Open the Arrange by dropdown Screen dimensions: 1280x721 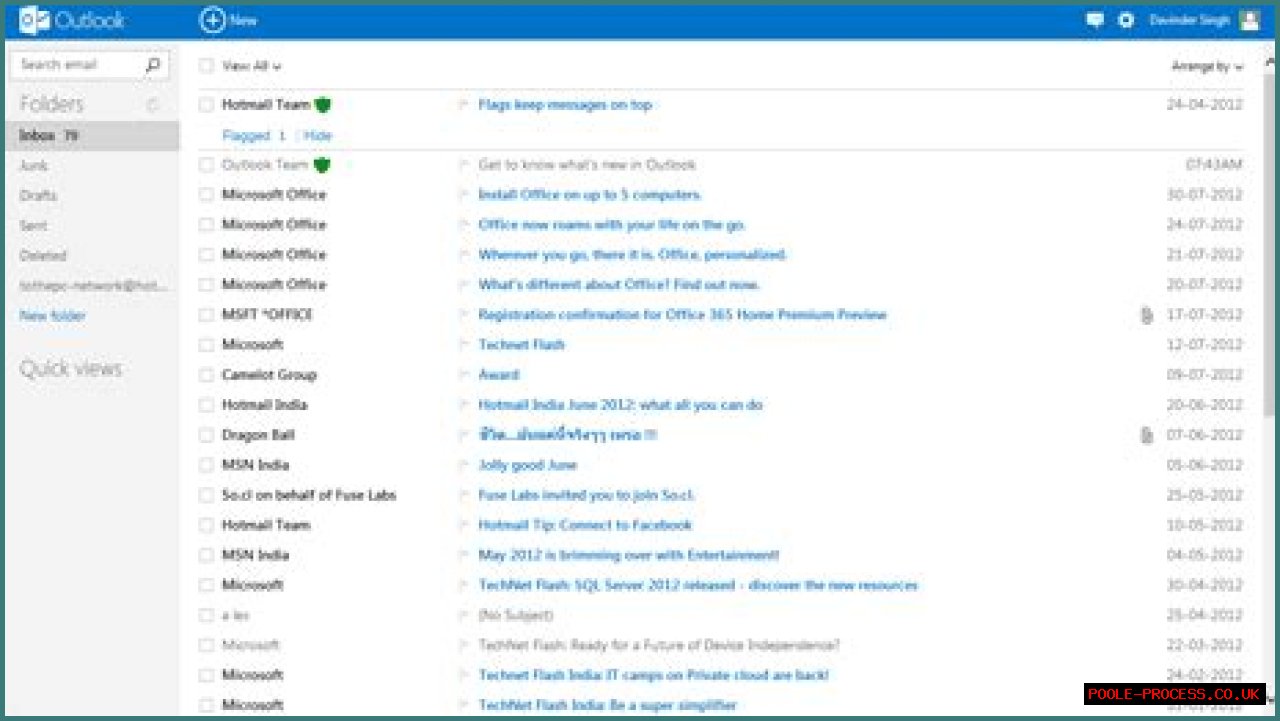[1207, 67]
